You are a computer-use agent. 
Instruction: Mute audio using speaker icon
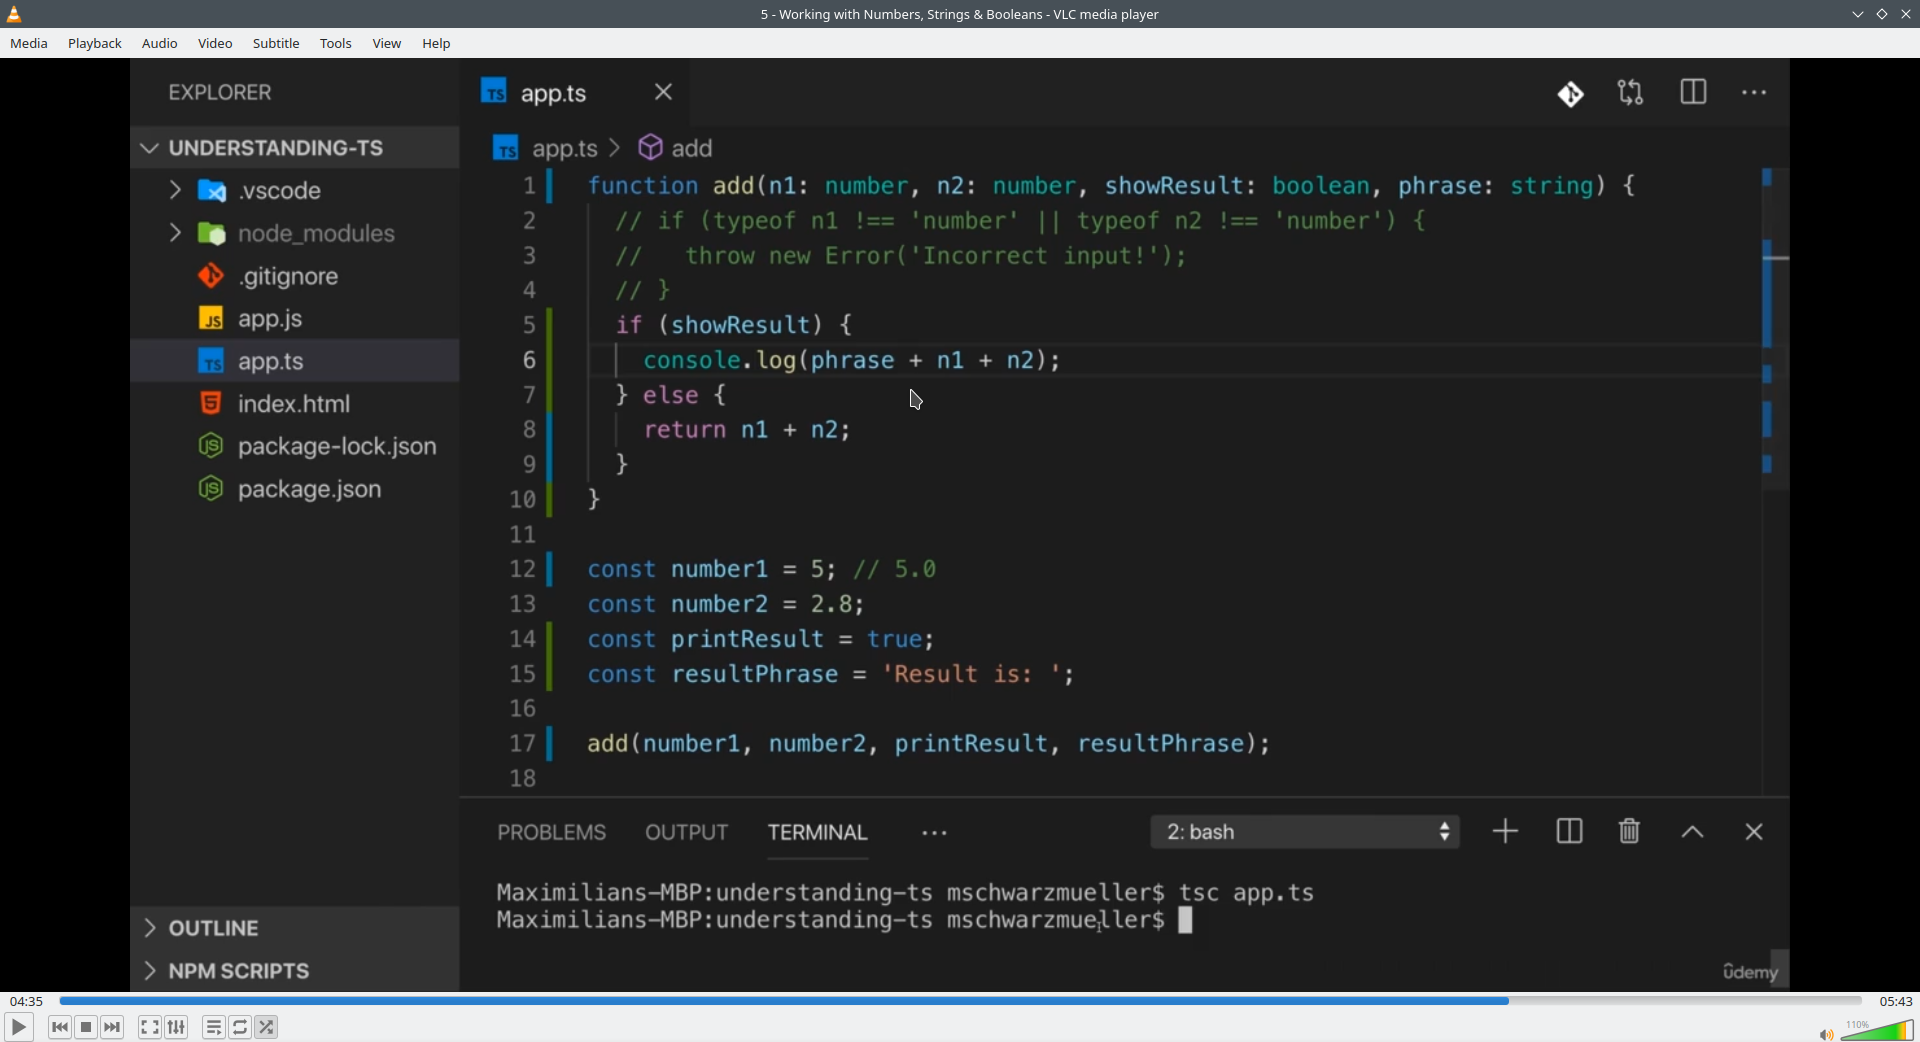click(x=1826, y=1033)
